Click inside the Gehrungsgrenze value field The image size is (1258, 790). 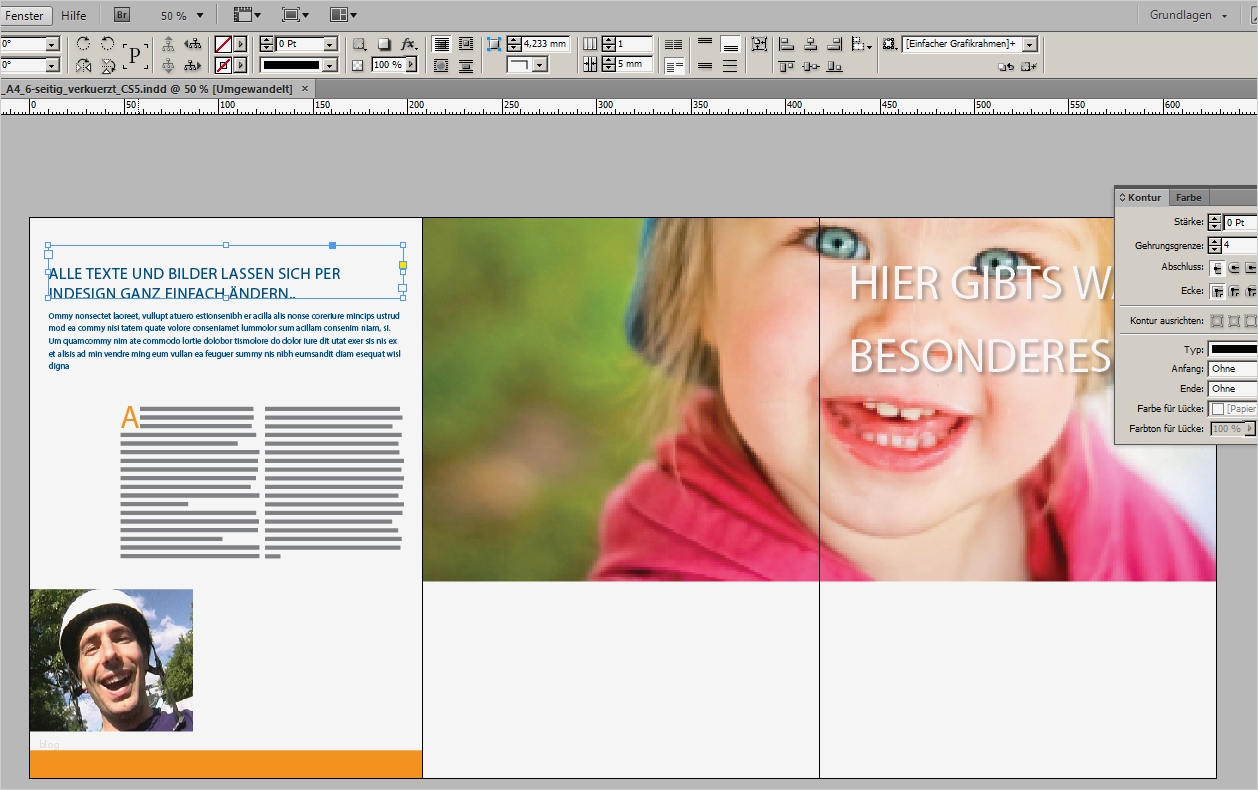click(x=1240, y=245)
